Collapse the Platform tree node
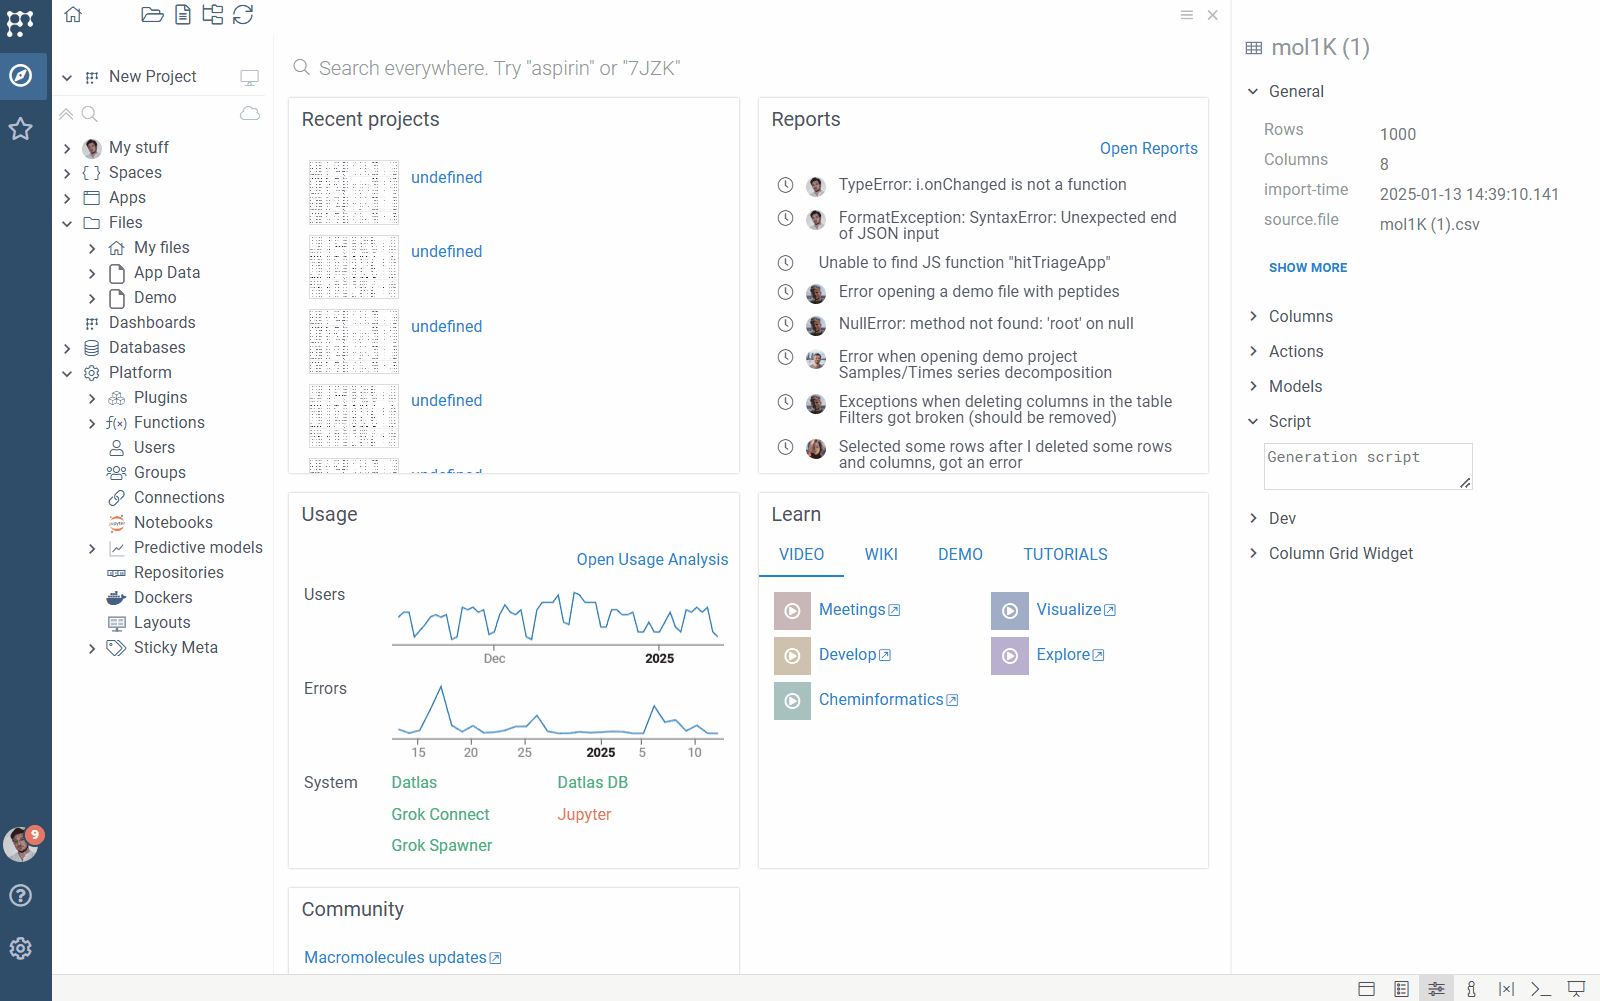The image size is (1600, 1001). [x=67, y=373]
